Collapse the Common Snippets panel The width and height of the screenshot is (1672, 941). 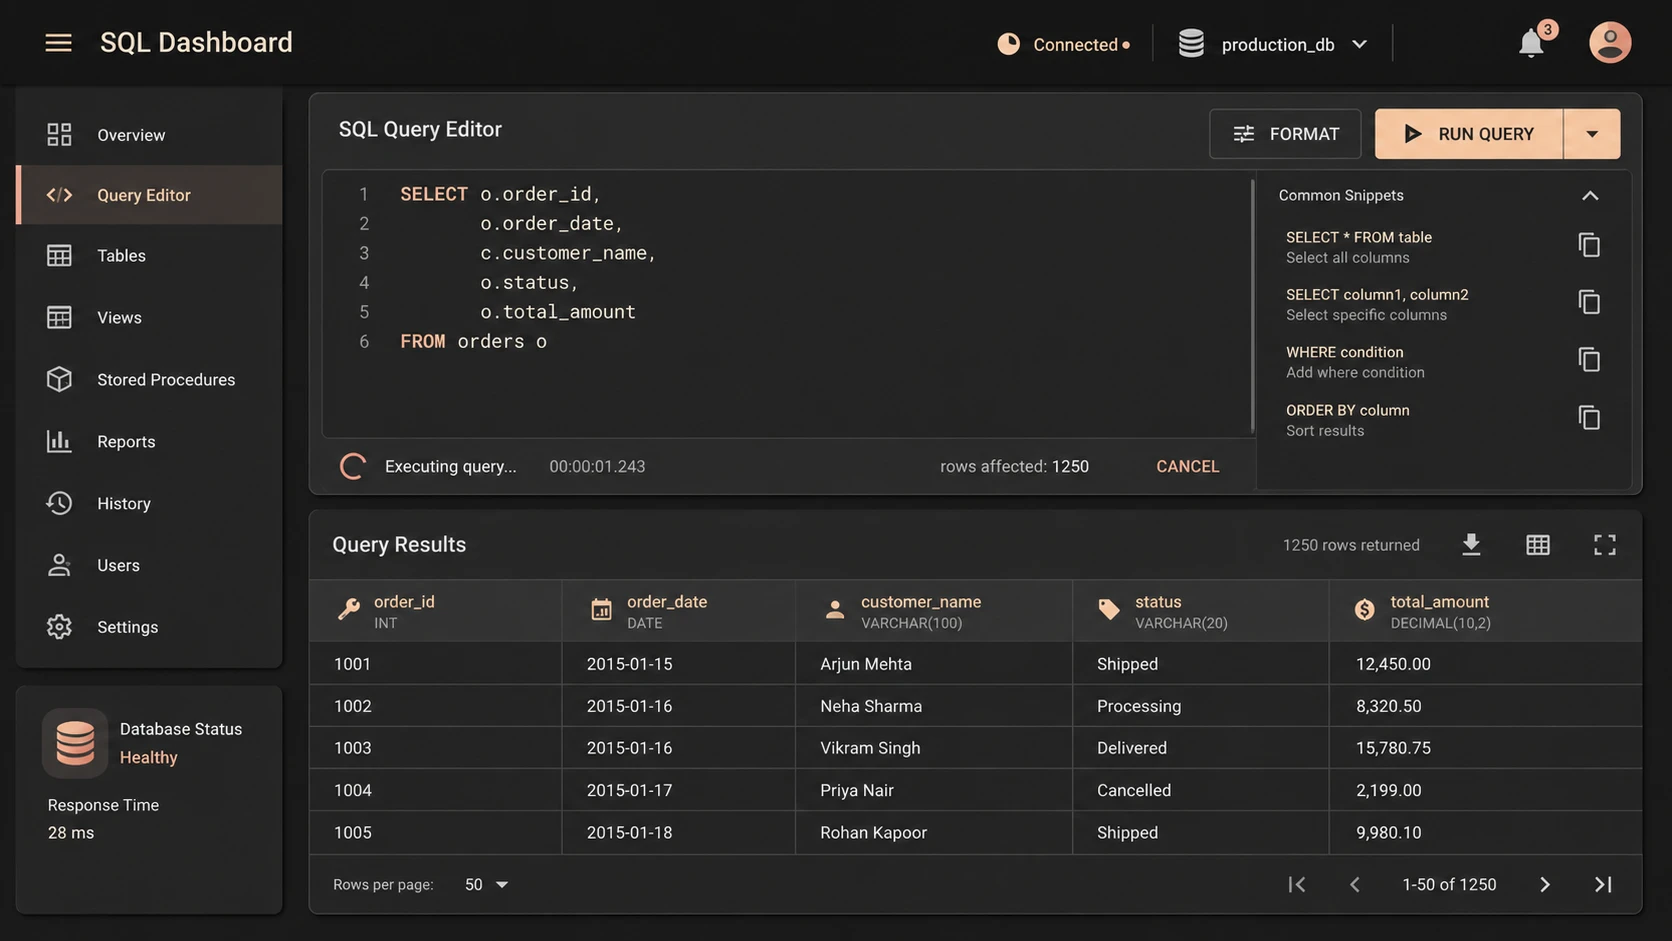1590,196
